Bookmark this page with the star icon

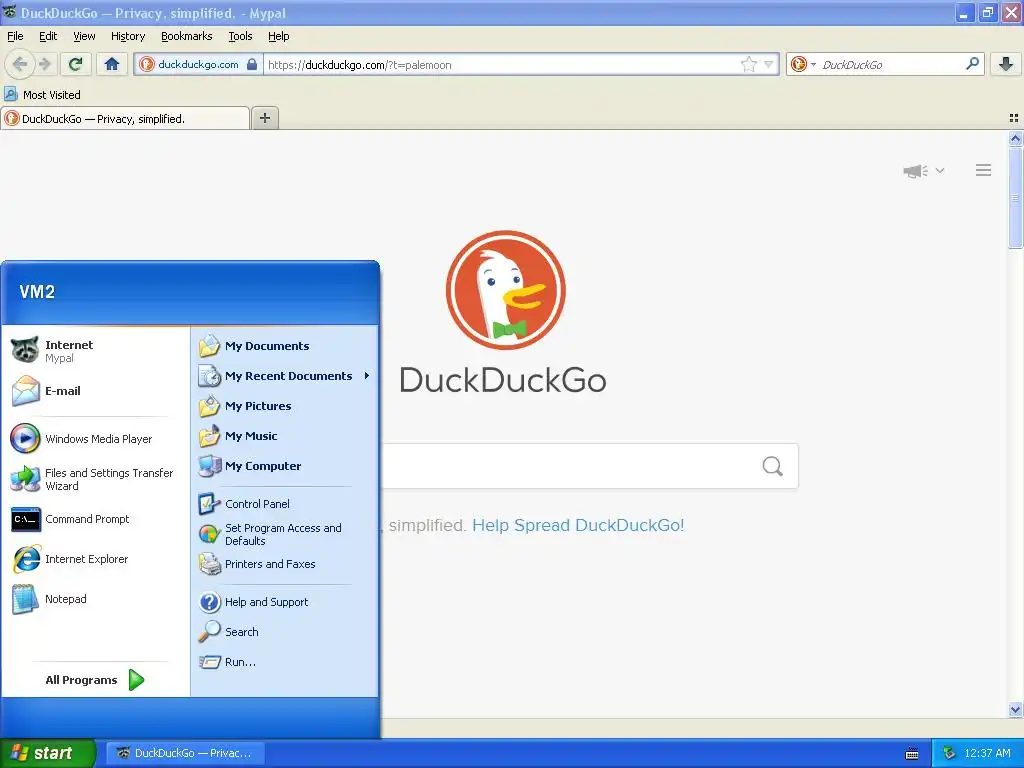[x=748, y=64]
